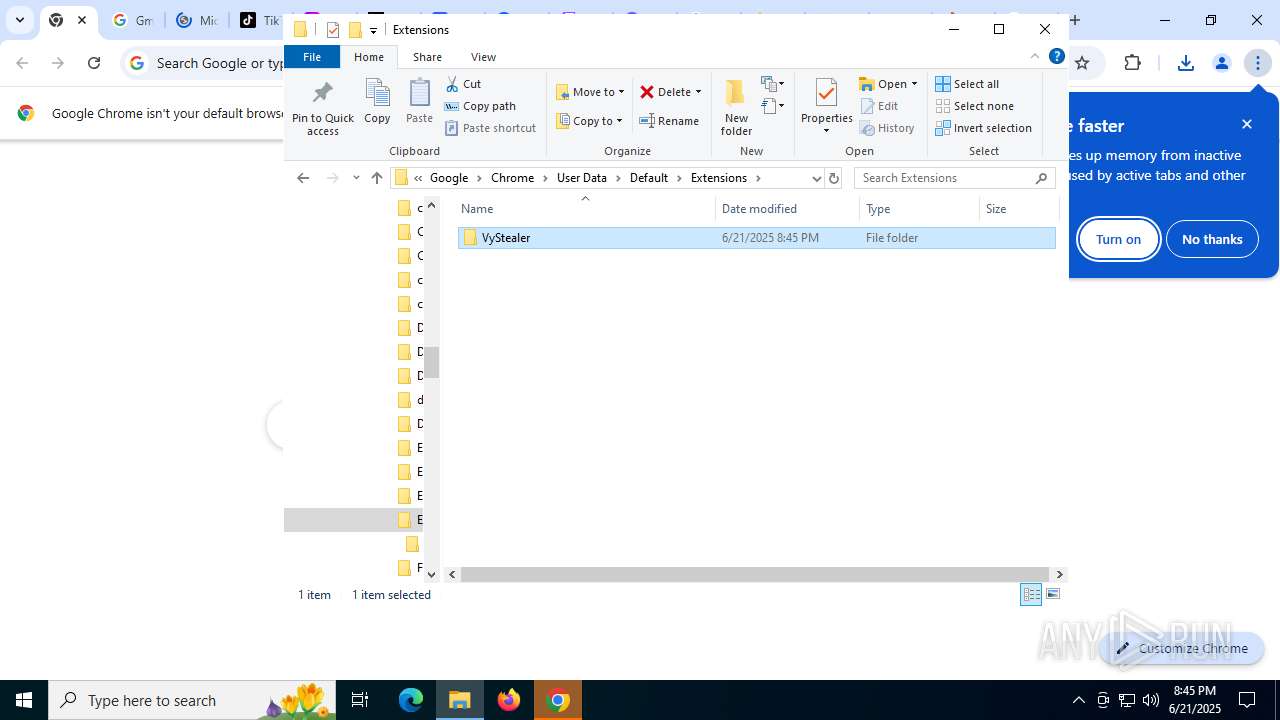
Task: Click Select all
Action: coord(967,84)
